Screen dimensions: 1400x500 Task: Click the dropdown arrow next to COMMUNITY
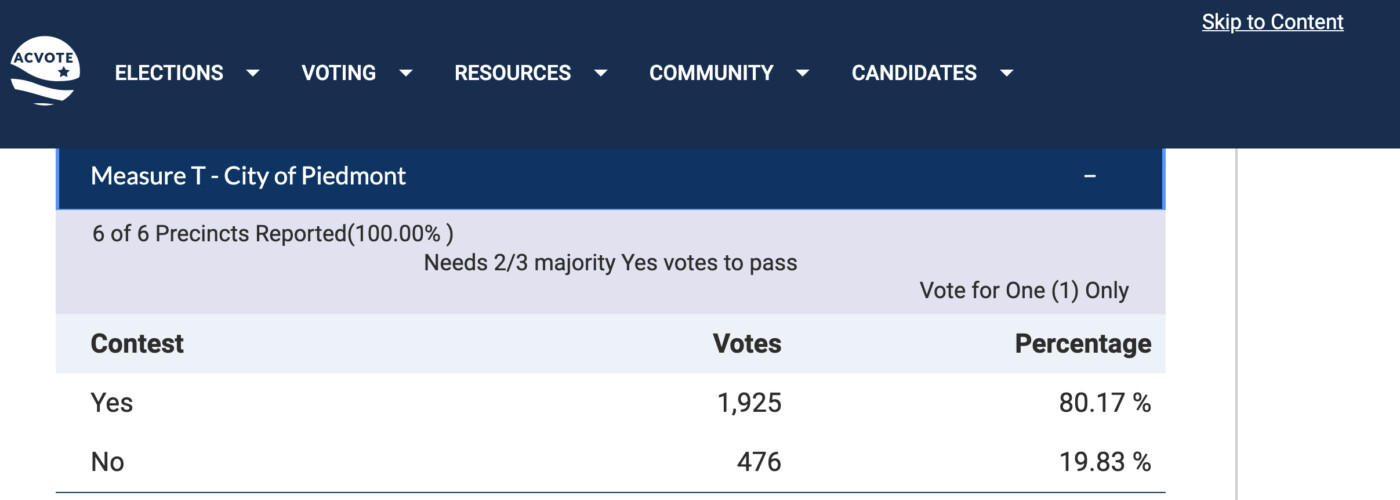pos(803,73)
